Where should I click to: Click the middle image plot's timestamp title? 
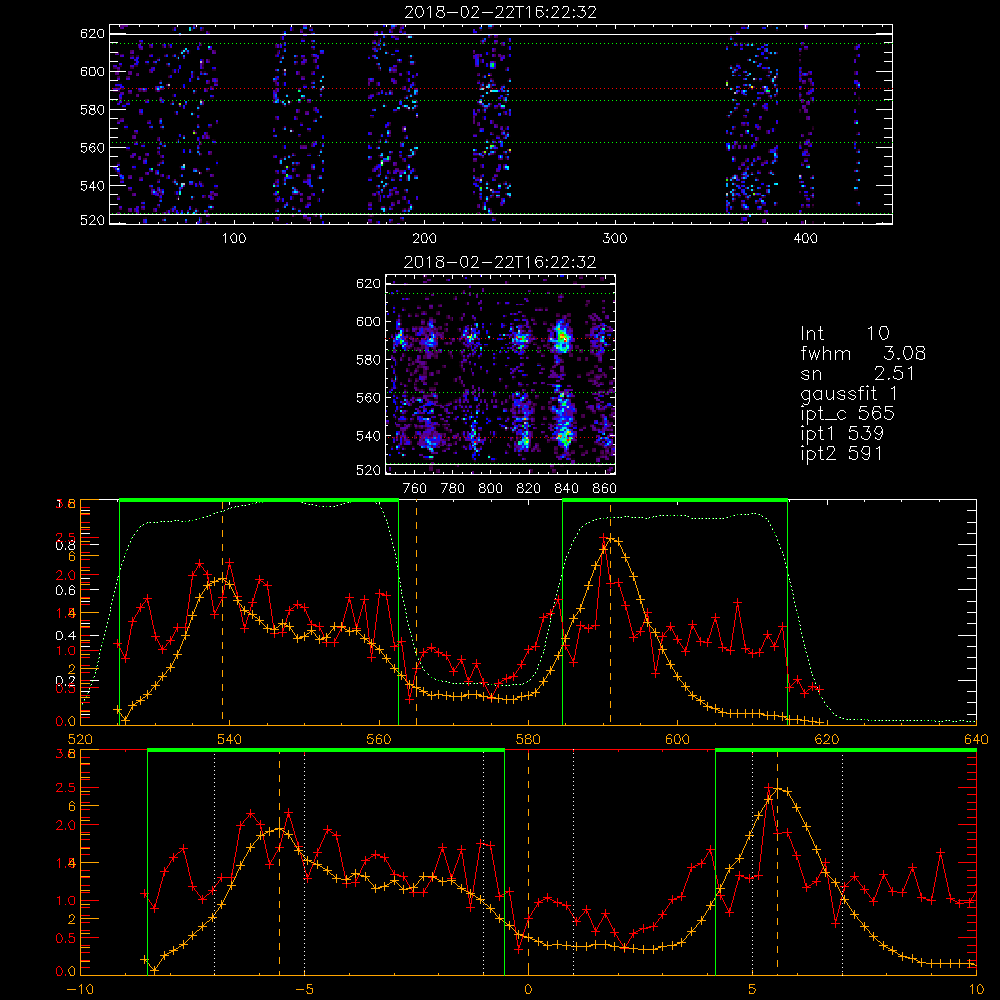[500, 262]
